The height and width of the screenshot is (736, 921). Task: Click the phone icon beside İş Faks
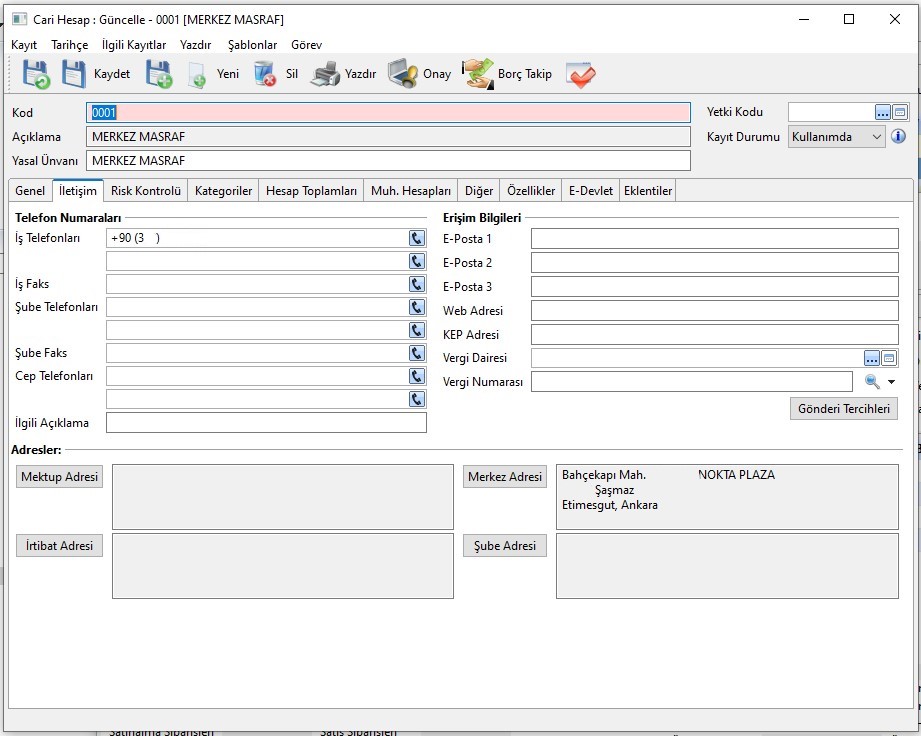417,284
